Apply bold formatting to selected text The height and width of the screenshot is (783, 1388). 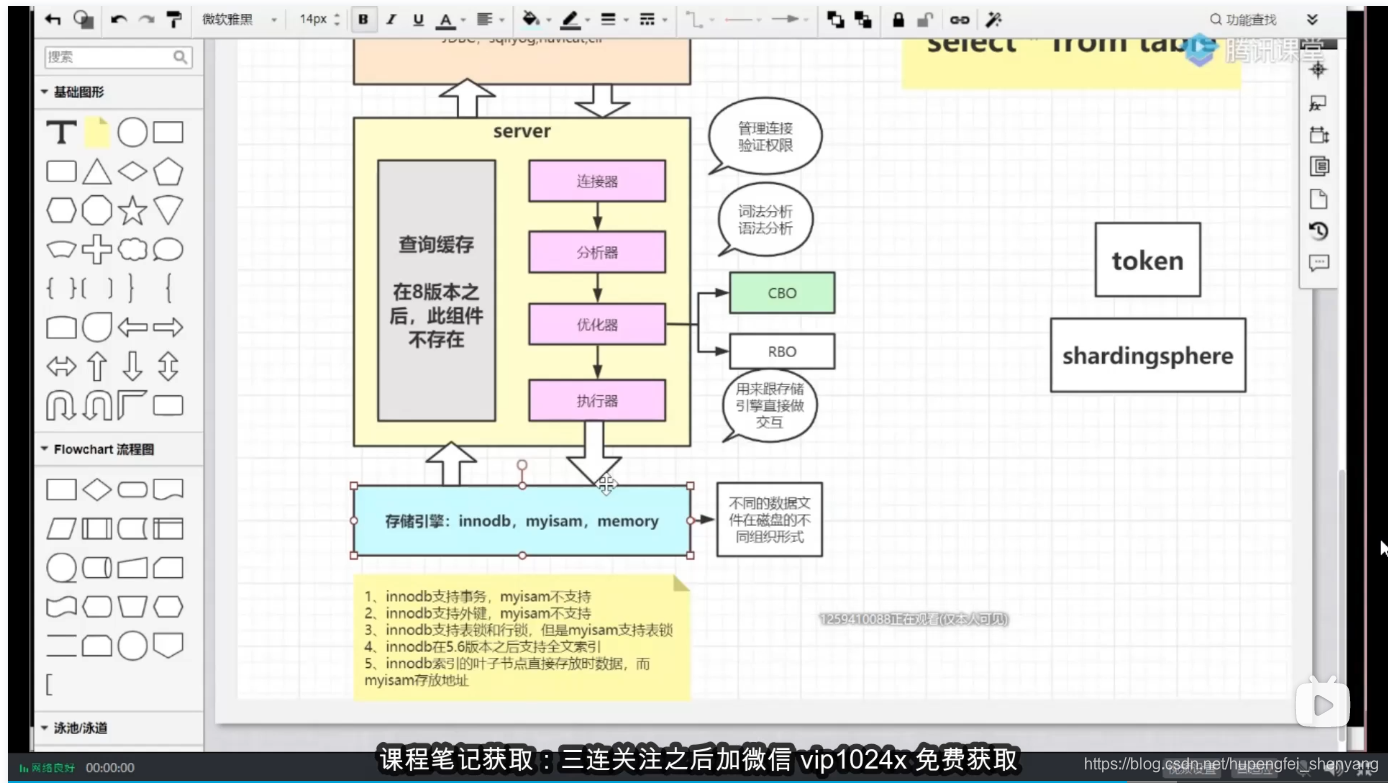point(363,19)
